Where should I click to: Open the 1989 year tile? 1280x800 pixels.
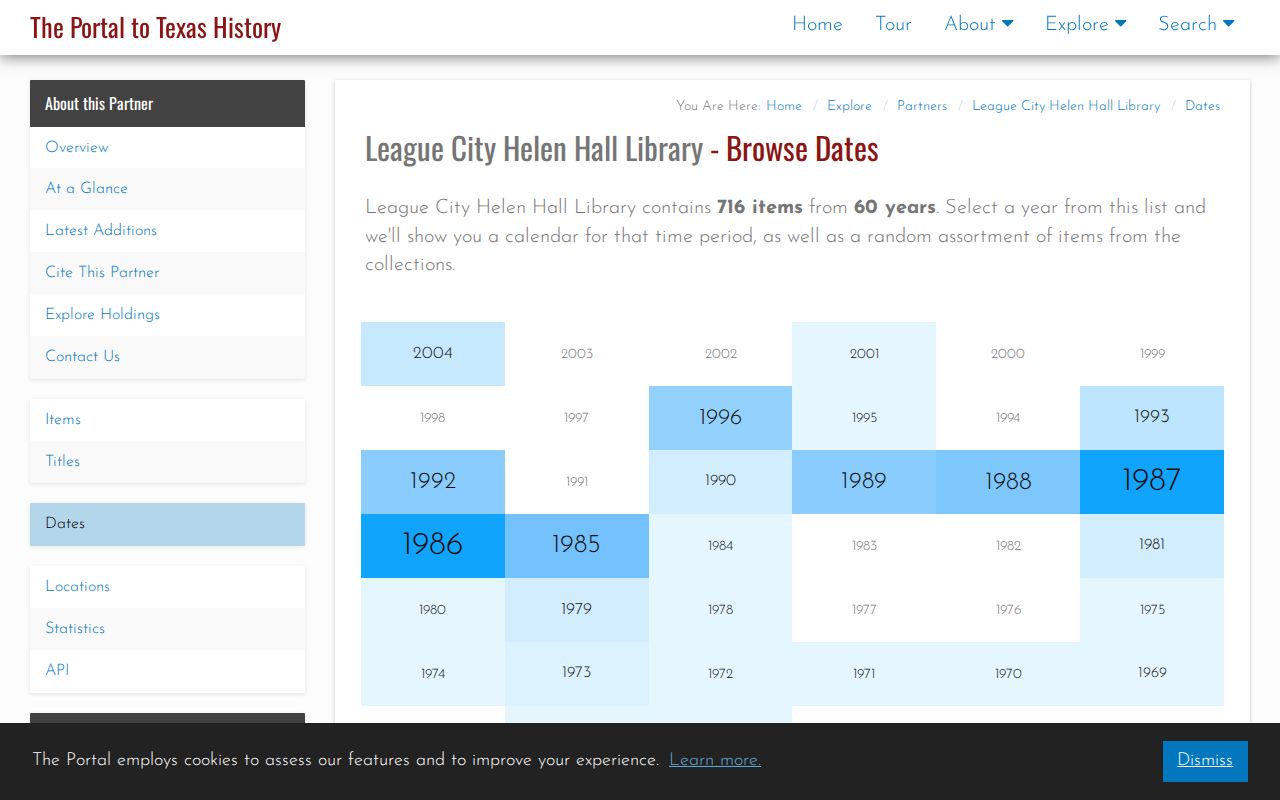864,482
